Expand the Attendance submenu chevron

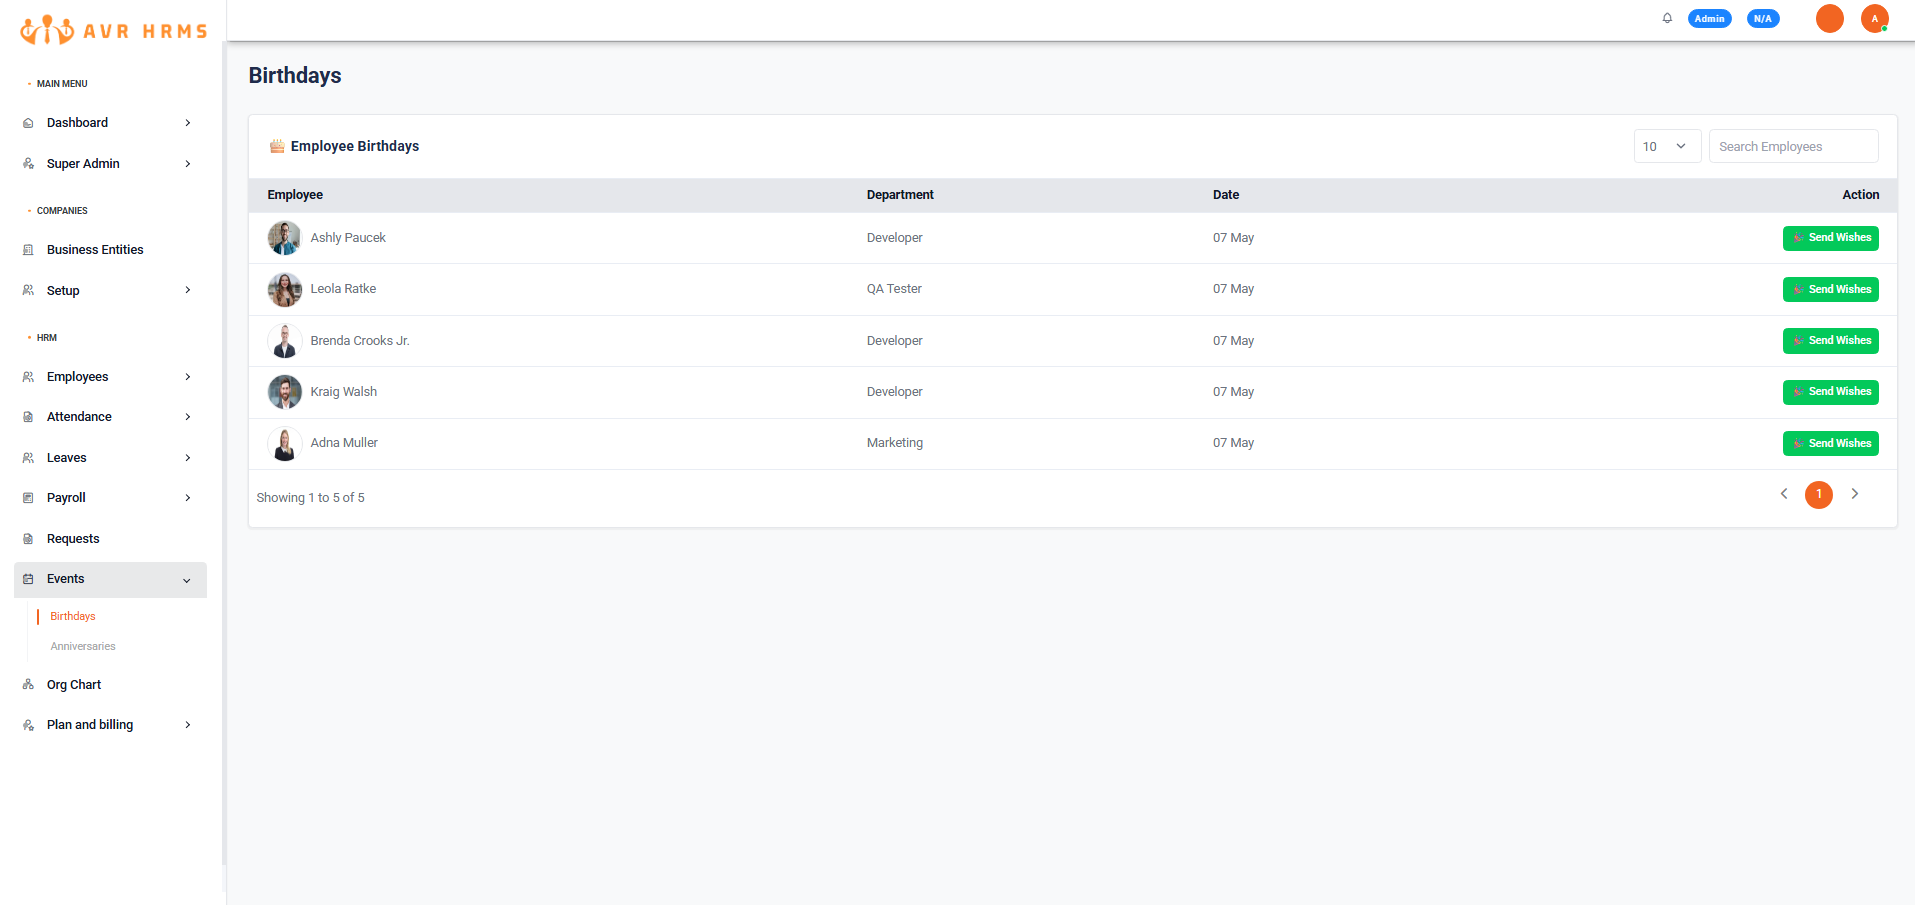[188, 417]
